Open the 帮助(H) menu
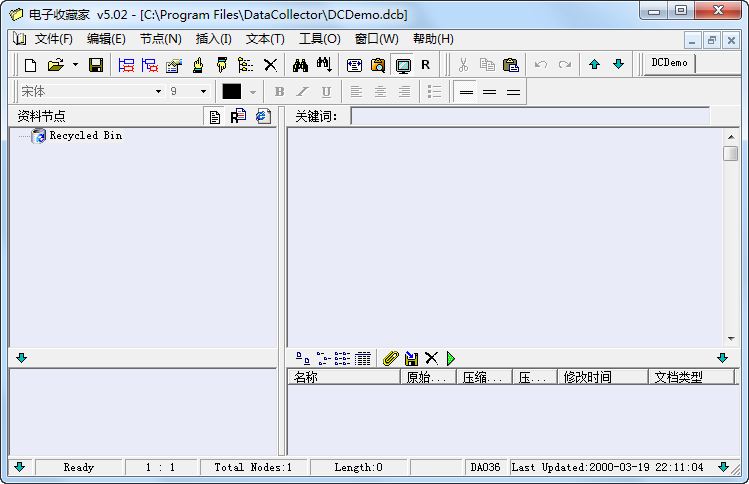Screen dimensions: 749x484 (433, 39)
